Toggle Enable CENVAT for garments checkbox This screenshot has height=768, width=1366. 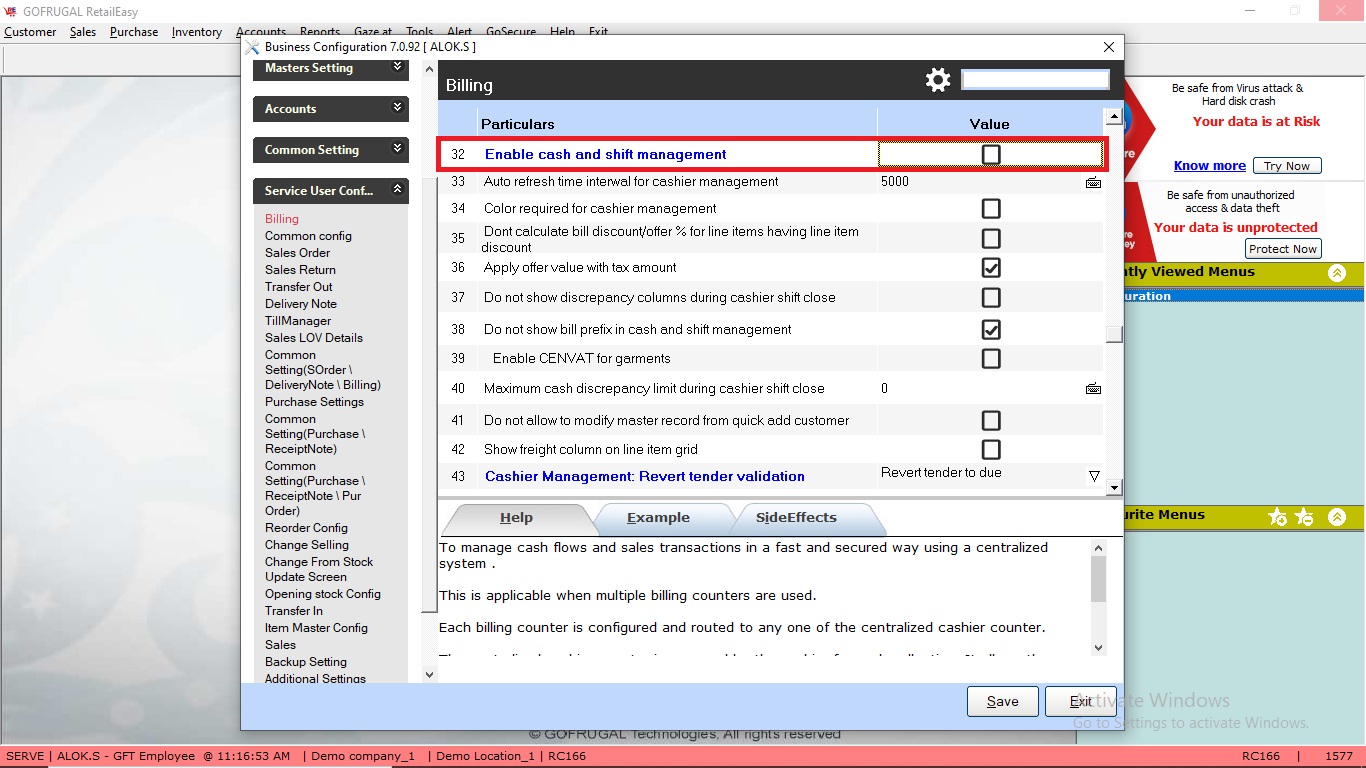(991, 359)
